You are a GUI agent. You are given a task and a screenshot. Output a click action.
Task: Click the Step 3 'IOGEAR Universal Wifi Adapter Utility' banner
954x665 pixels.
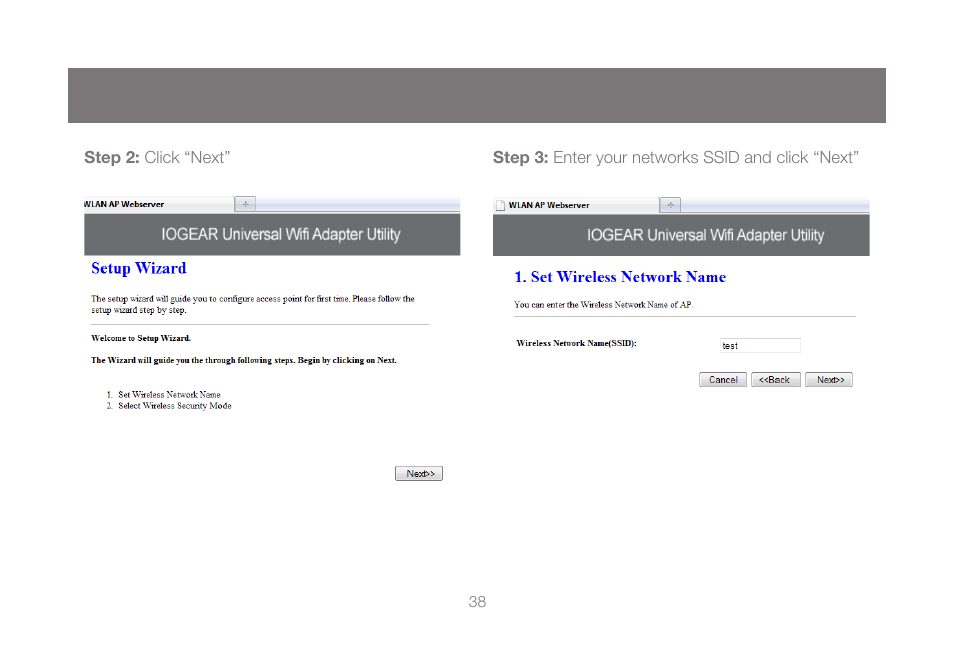pyautogui.click(x=681, y=235)
